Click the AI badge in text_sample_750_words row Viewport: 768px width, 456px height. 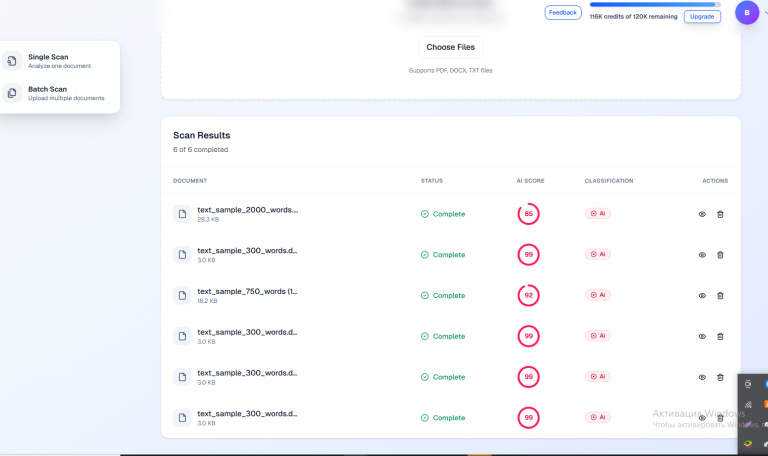click(598, 295)
